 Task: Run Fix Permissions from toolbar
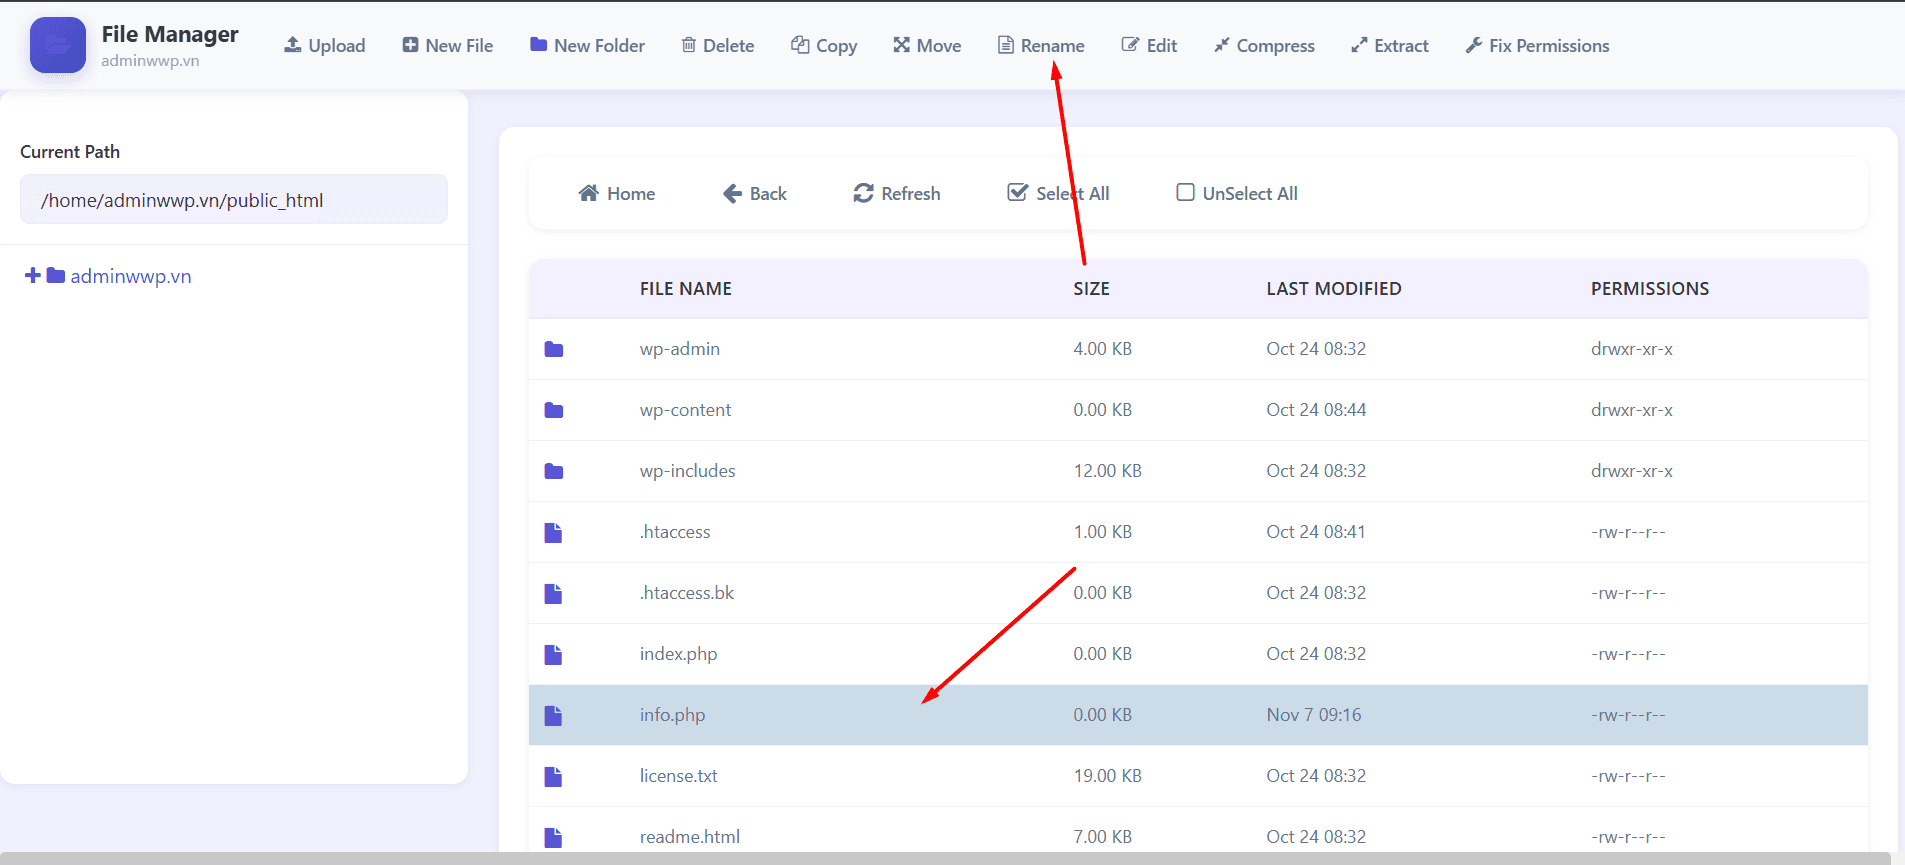point(1536,46)
